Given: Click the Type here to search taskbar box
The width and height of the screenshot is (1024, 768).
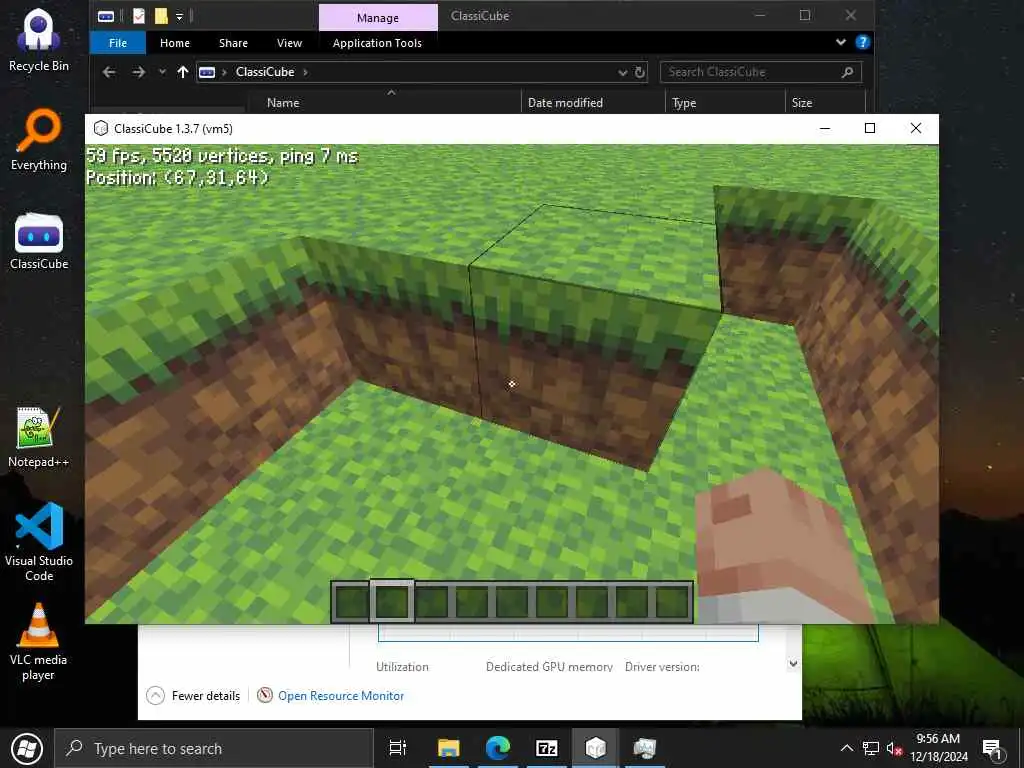Looking at the screenshot, I should point(214,748).
